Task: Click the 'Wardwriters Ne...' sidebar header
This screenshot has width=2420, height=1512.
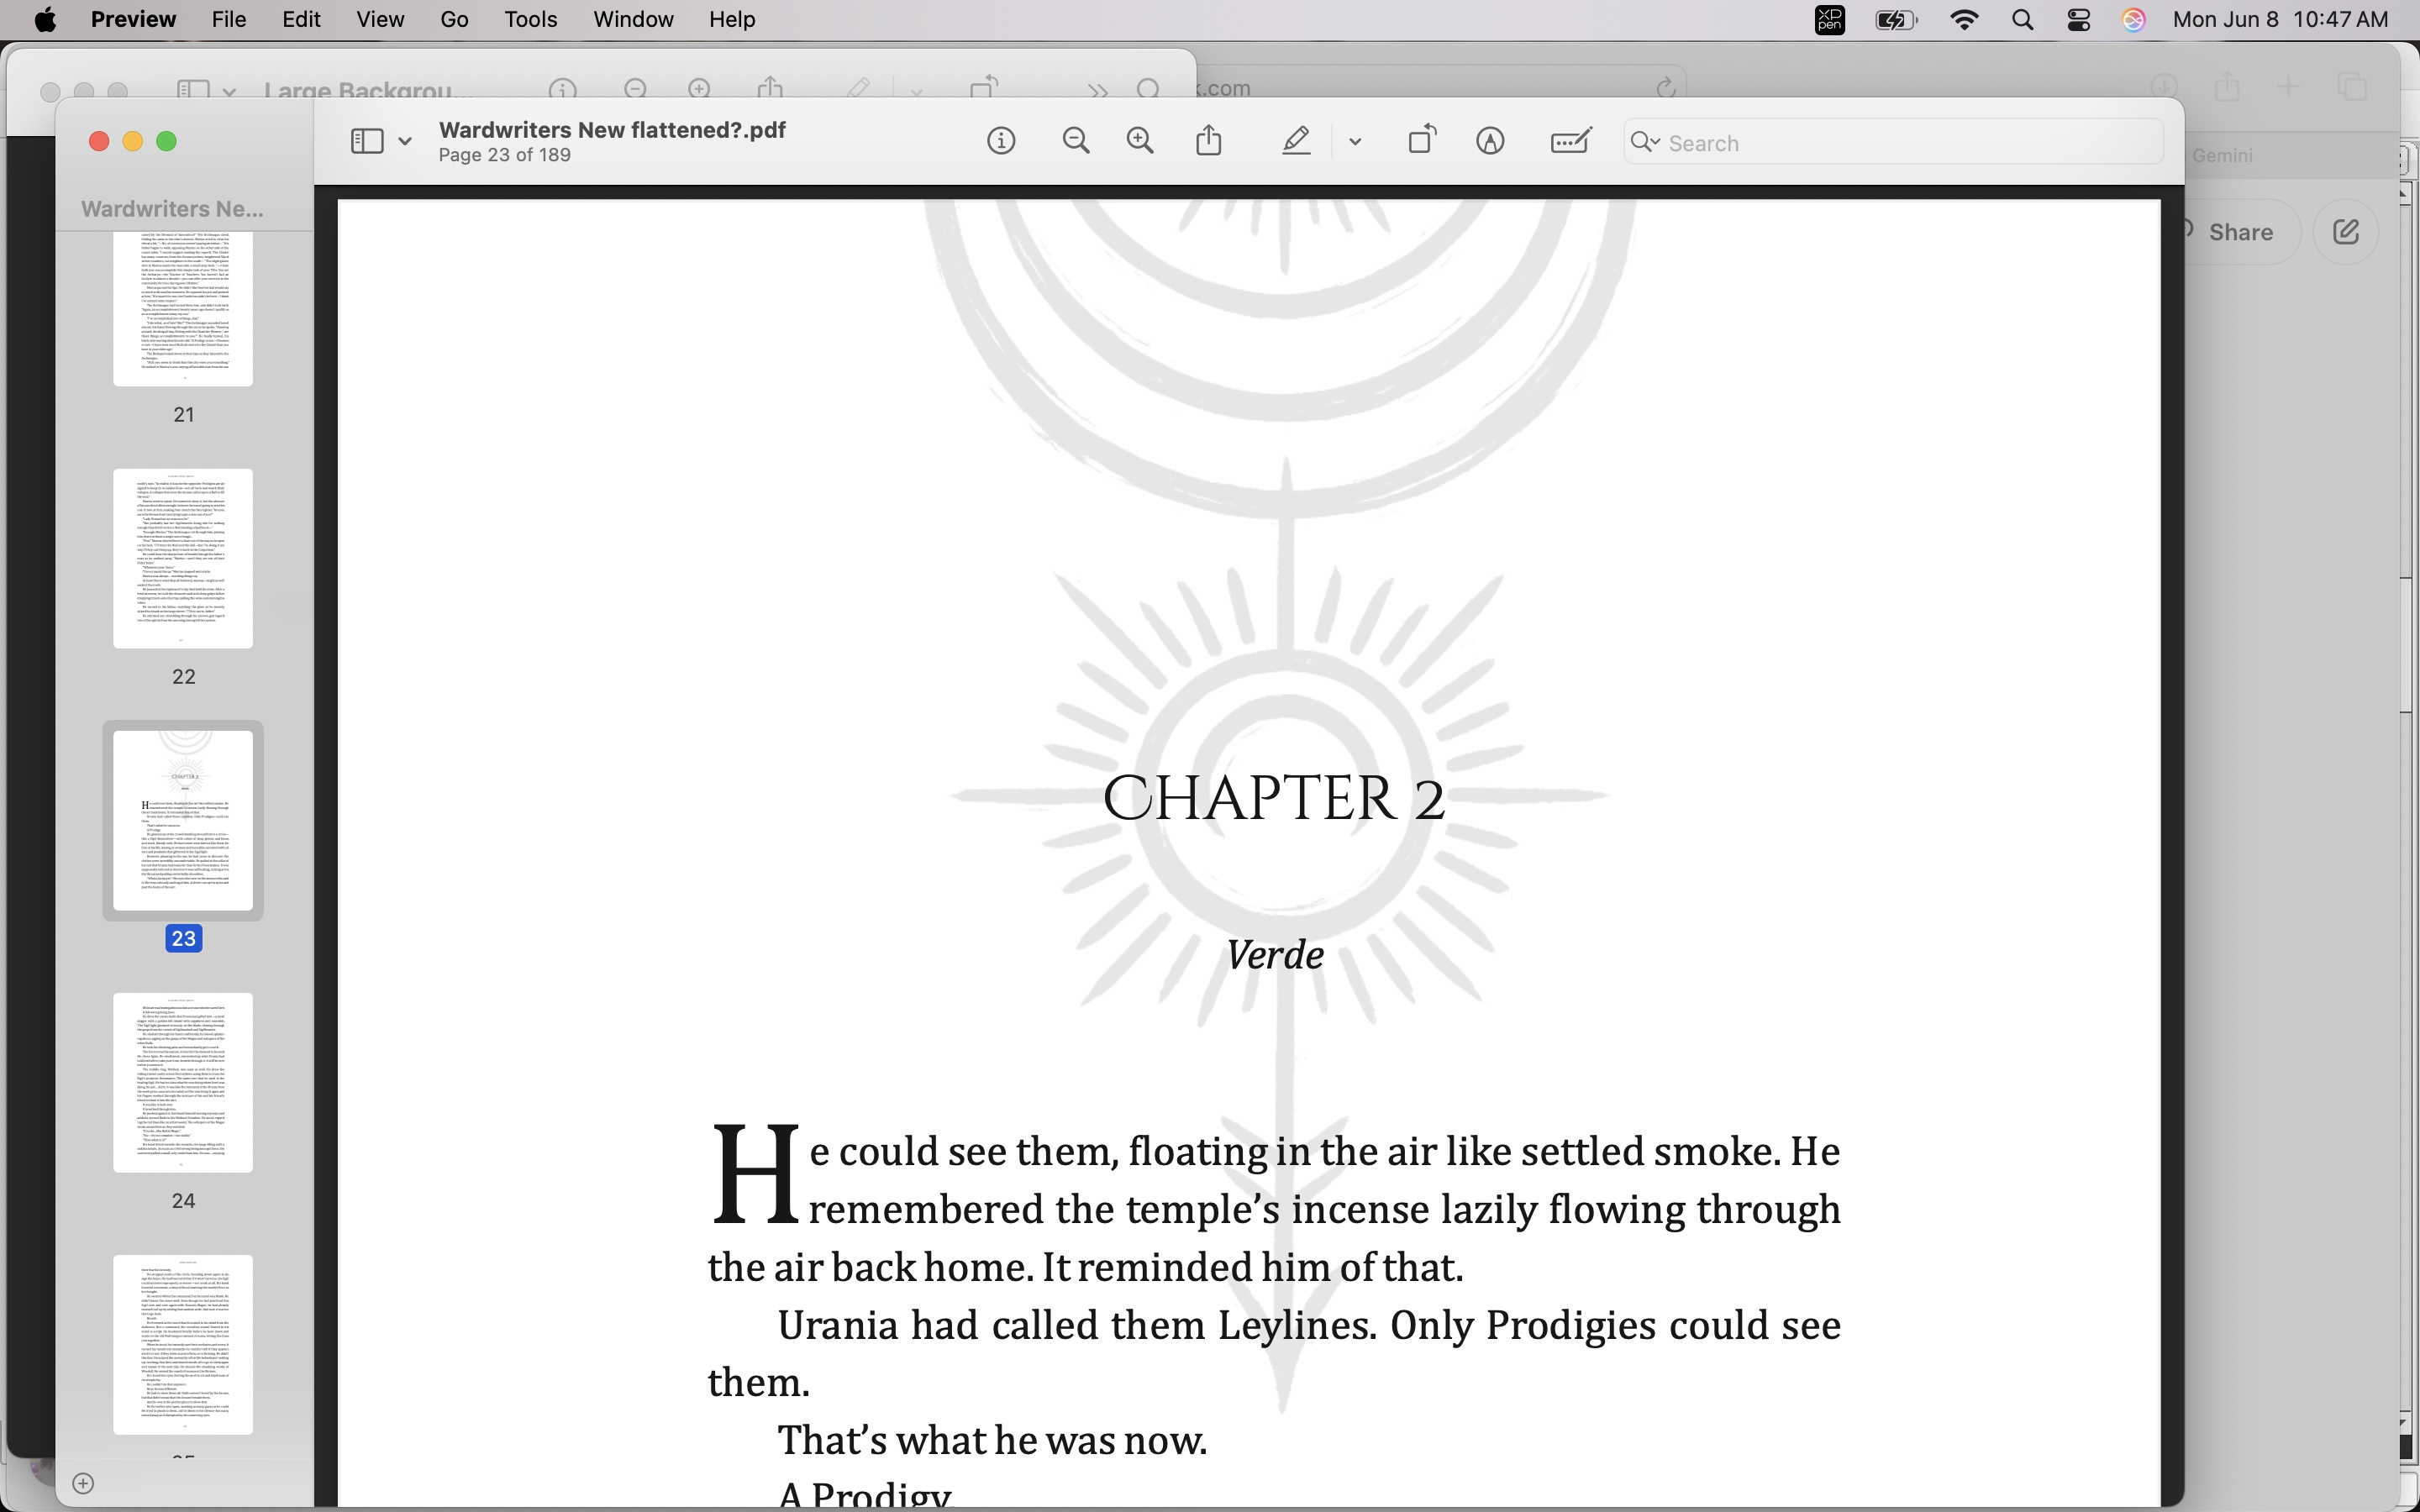Action: point(172,209)
